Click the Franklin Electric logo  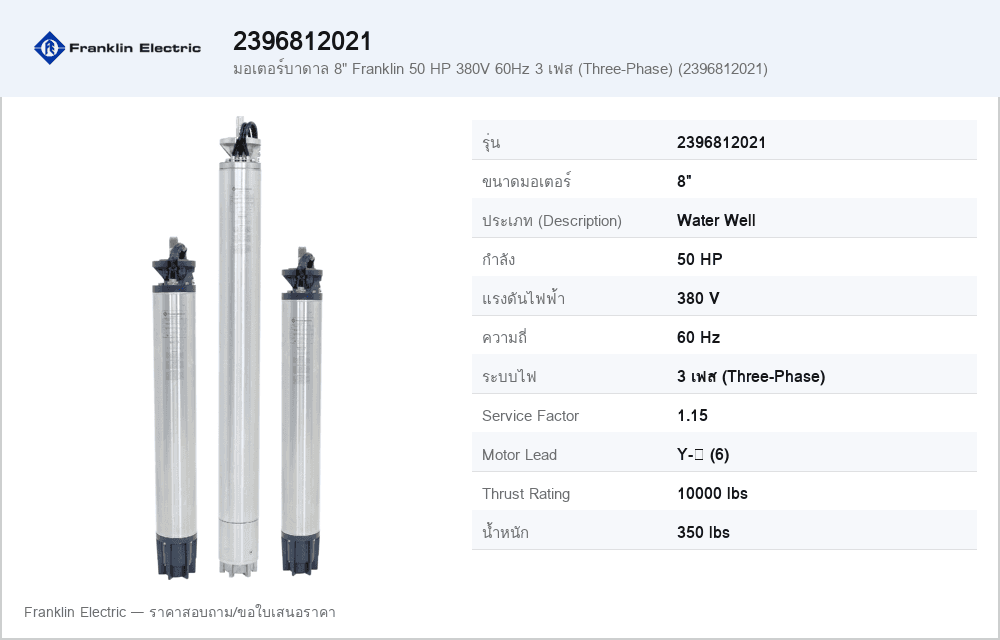point(117,48)
